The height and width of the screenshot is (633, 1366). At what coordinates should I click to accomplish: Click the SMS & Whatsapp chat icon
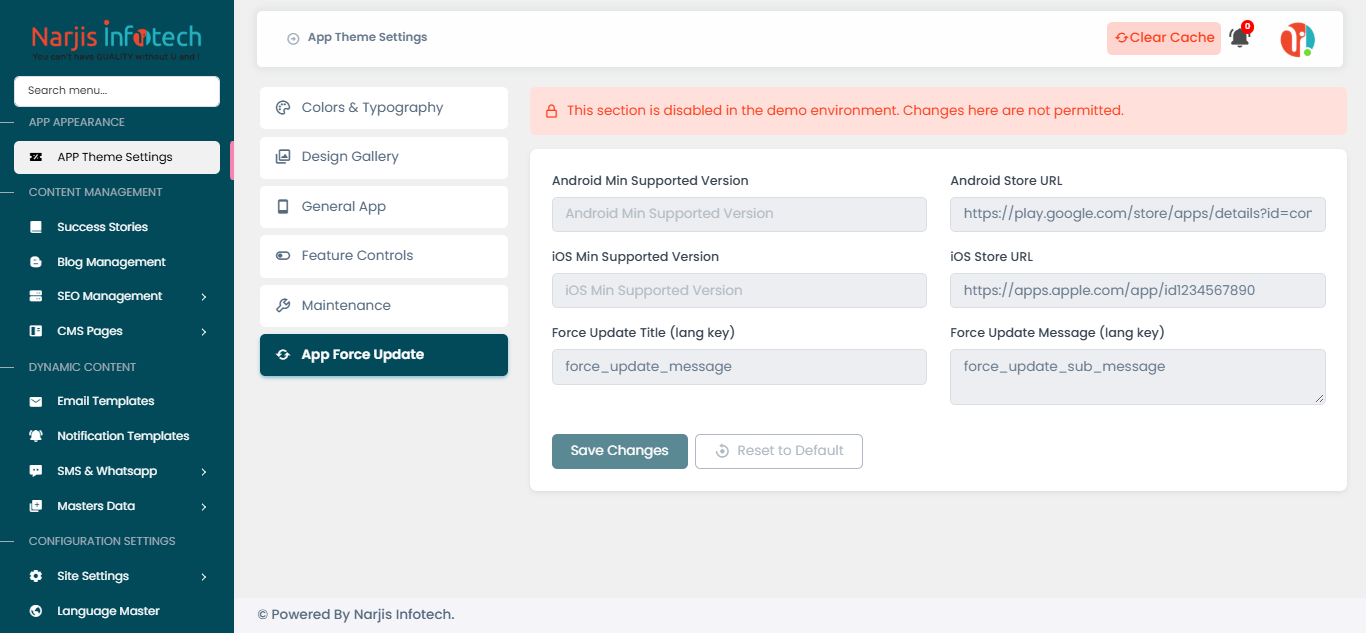coord(36,471)
